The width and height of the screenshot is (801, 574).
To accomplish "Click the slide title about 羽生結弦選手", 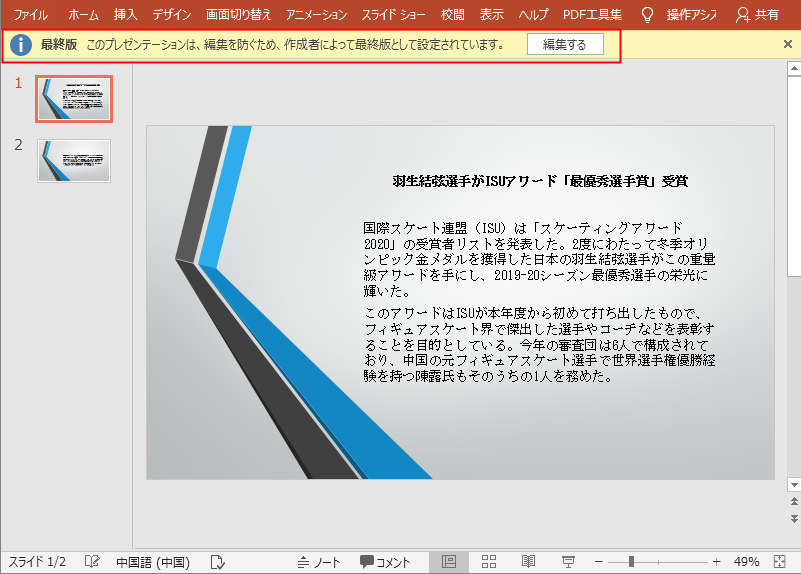I will pos(540,181).
